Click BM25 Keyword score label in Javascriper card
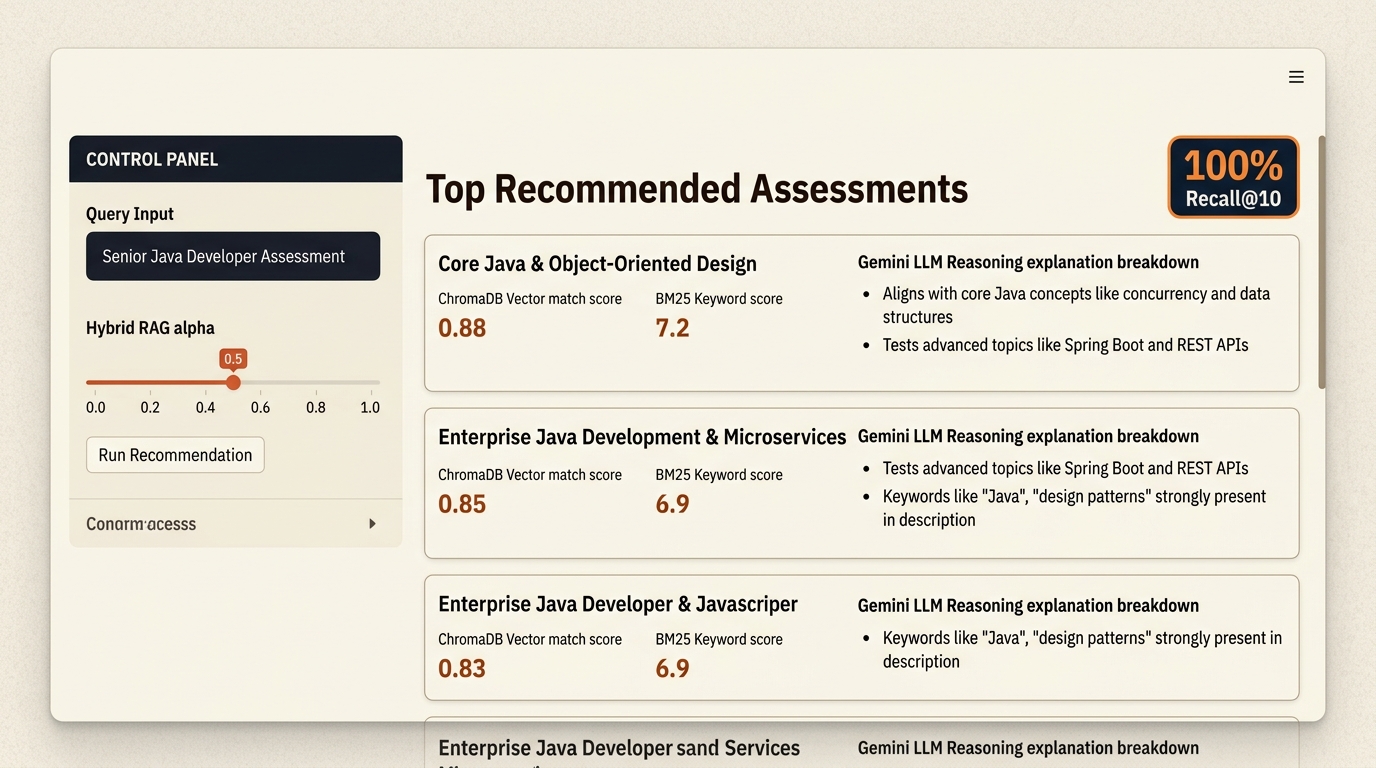This screenshot has height=768, width=1376. [719, 639]
